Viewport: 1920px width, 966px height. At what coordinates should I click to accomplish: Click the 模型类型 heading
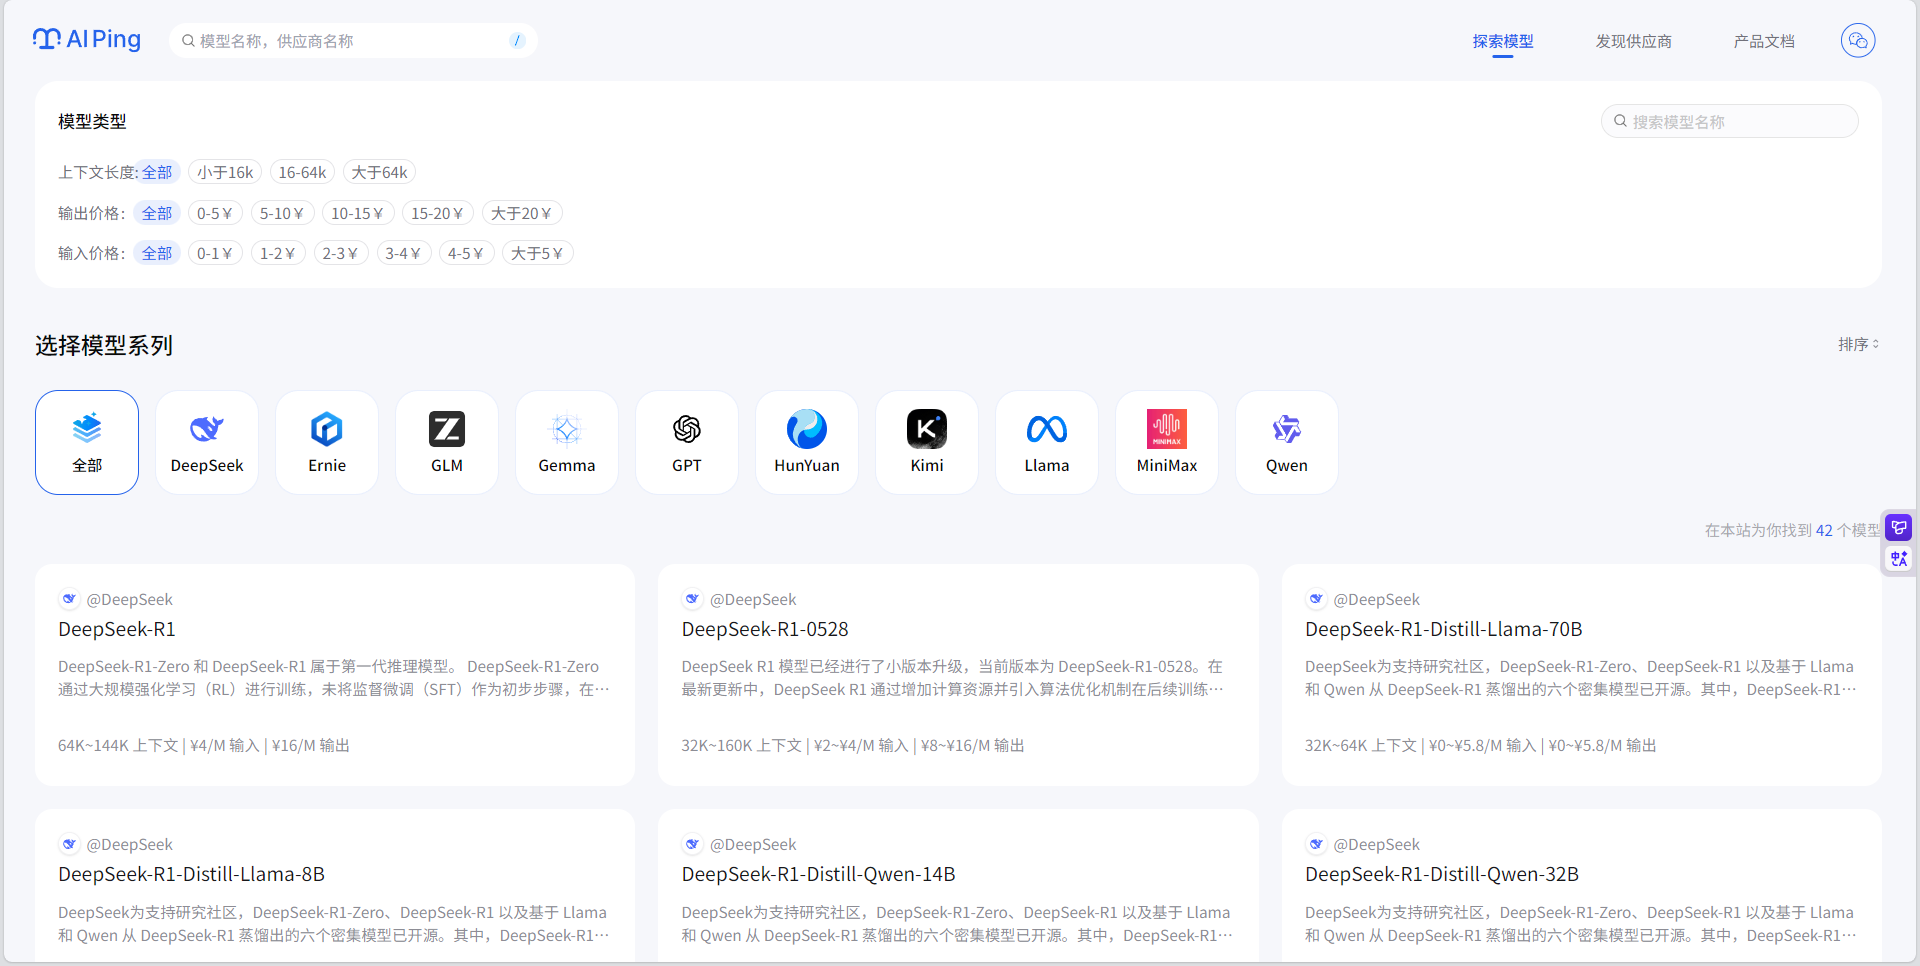pyautogui.click(x=92, y=121)
